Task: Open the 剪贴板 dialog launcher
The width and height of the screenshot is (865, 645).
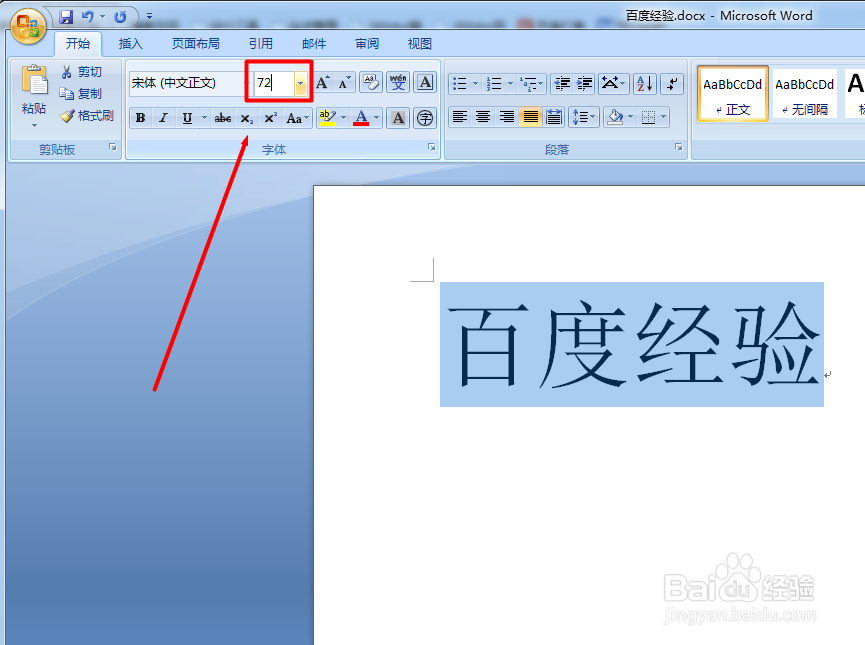Action: click(x=113, y=147)
